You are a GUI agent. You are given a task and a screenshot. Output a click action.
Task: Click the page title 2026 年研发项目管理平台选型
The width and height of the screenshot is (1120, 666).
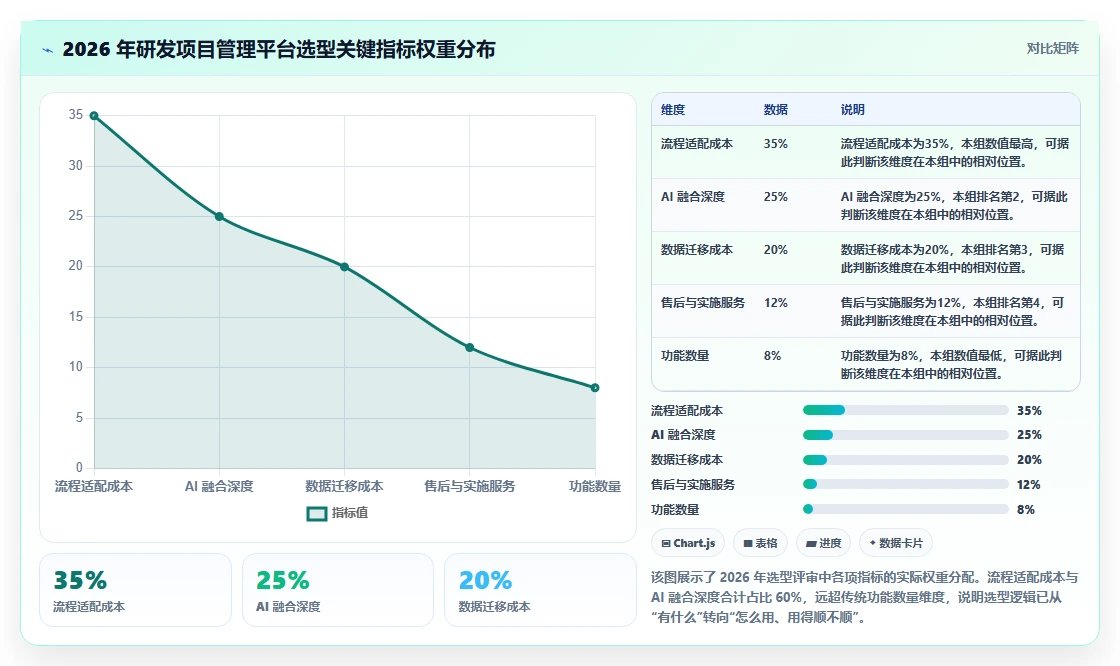pyautogui.click(x=279, y=49)
